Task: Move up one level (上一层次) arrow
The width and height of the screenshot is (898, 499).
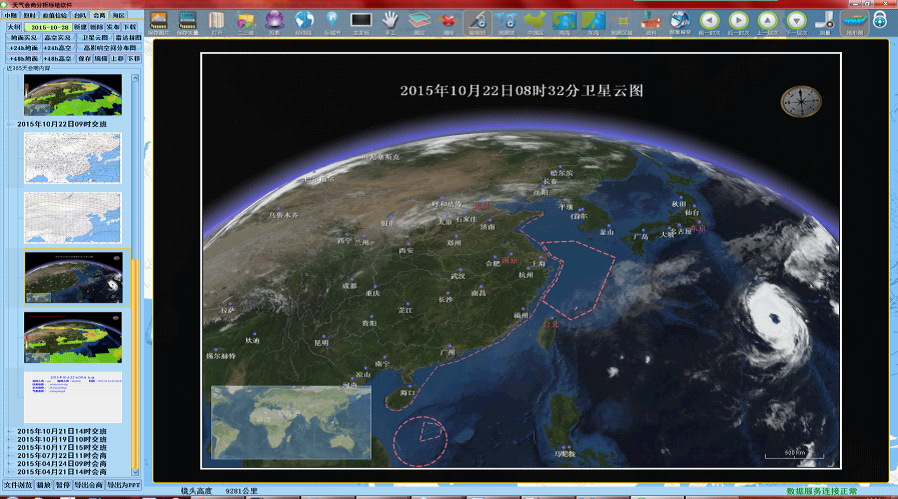Action: coord(767,23)
